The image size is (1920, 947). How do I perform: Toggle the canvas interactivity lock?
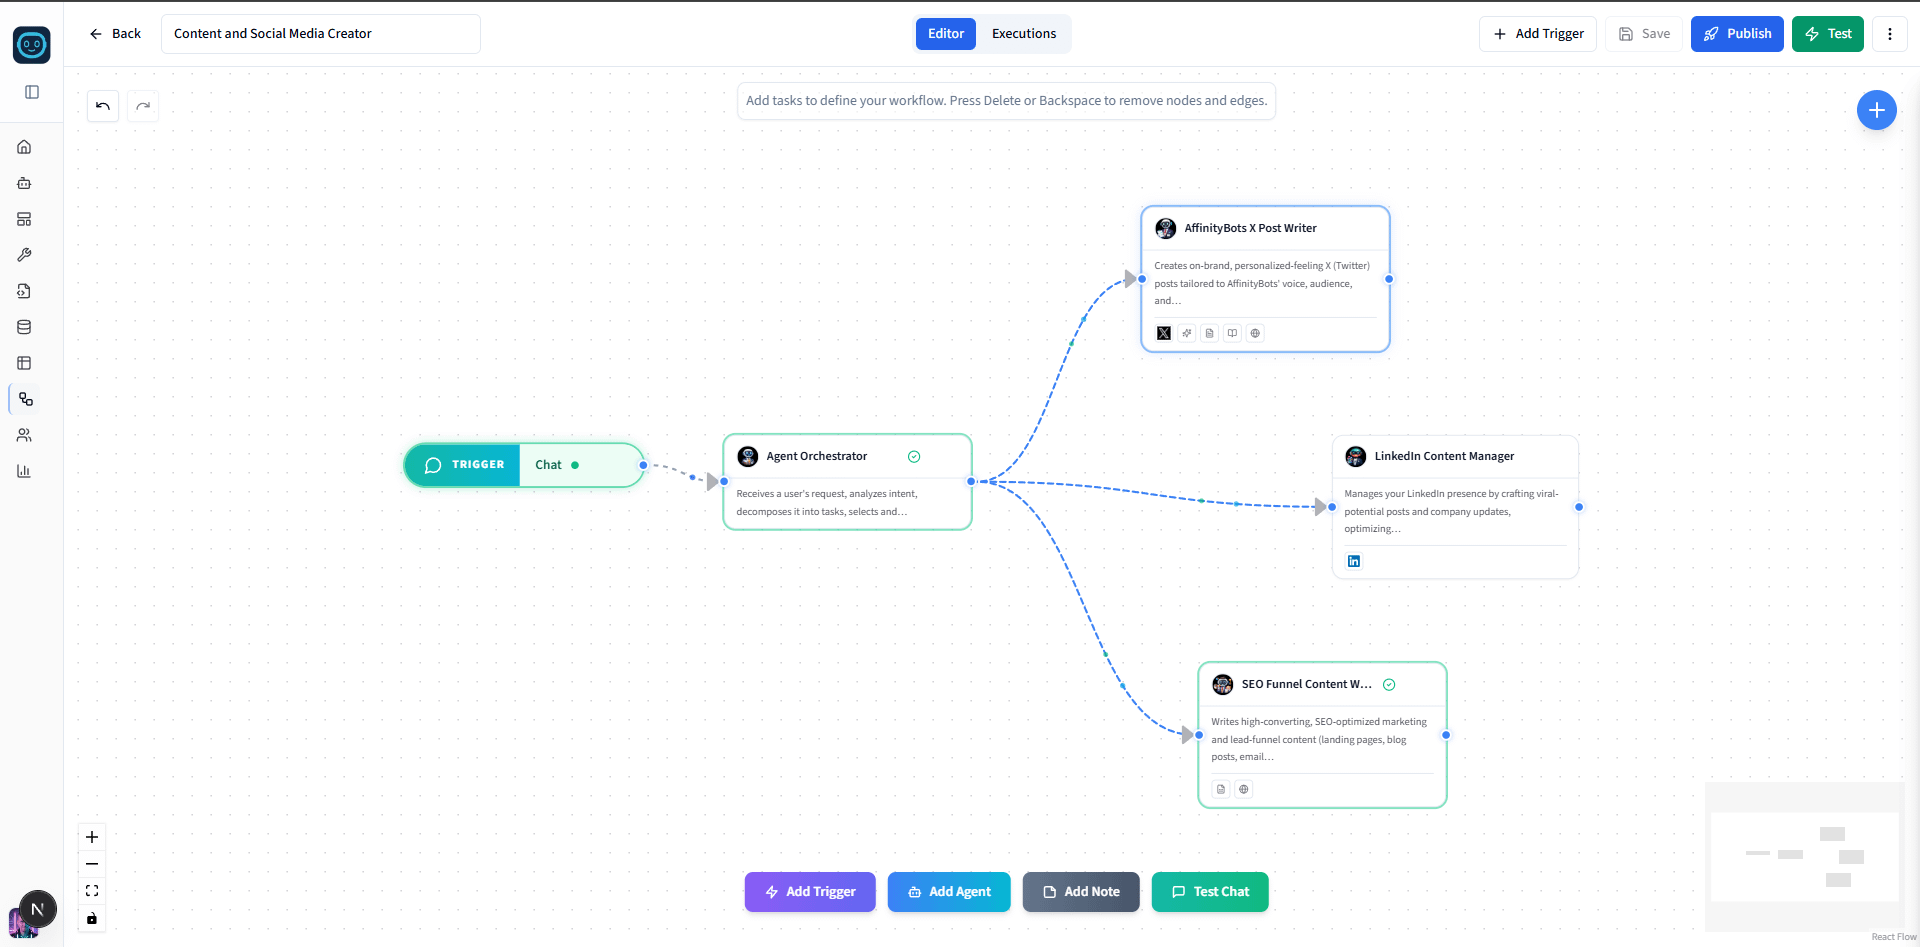pos(92,918)
